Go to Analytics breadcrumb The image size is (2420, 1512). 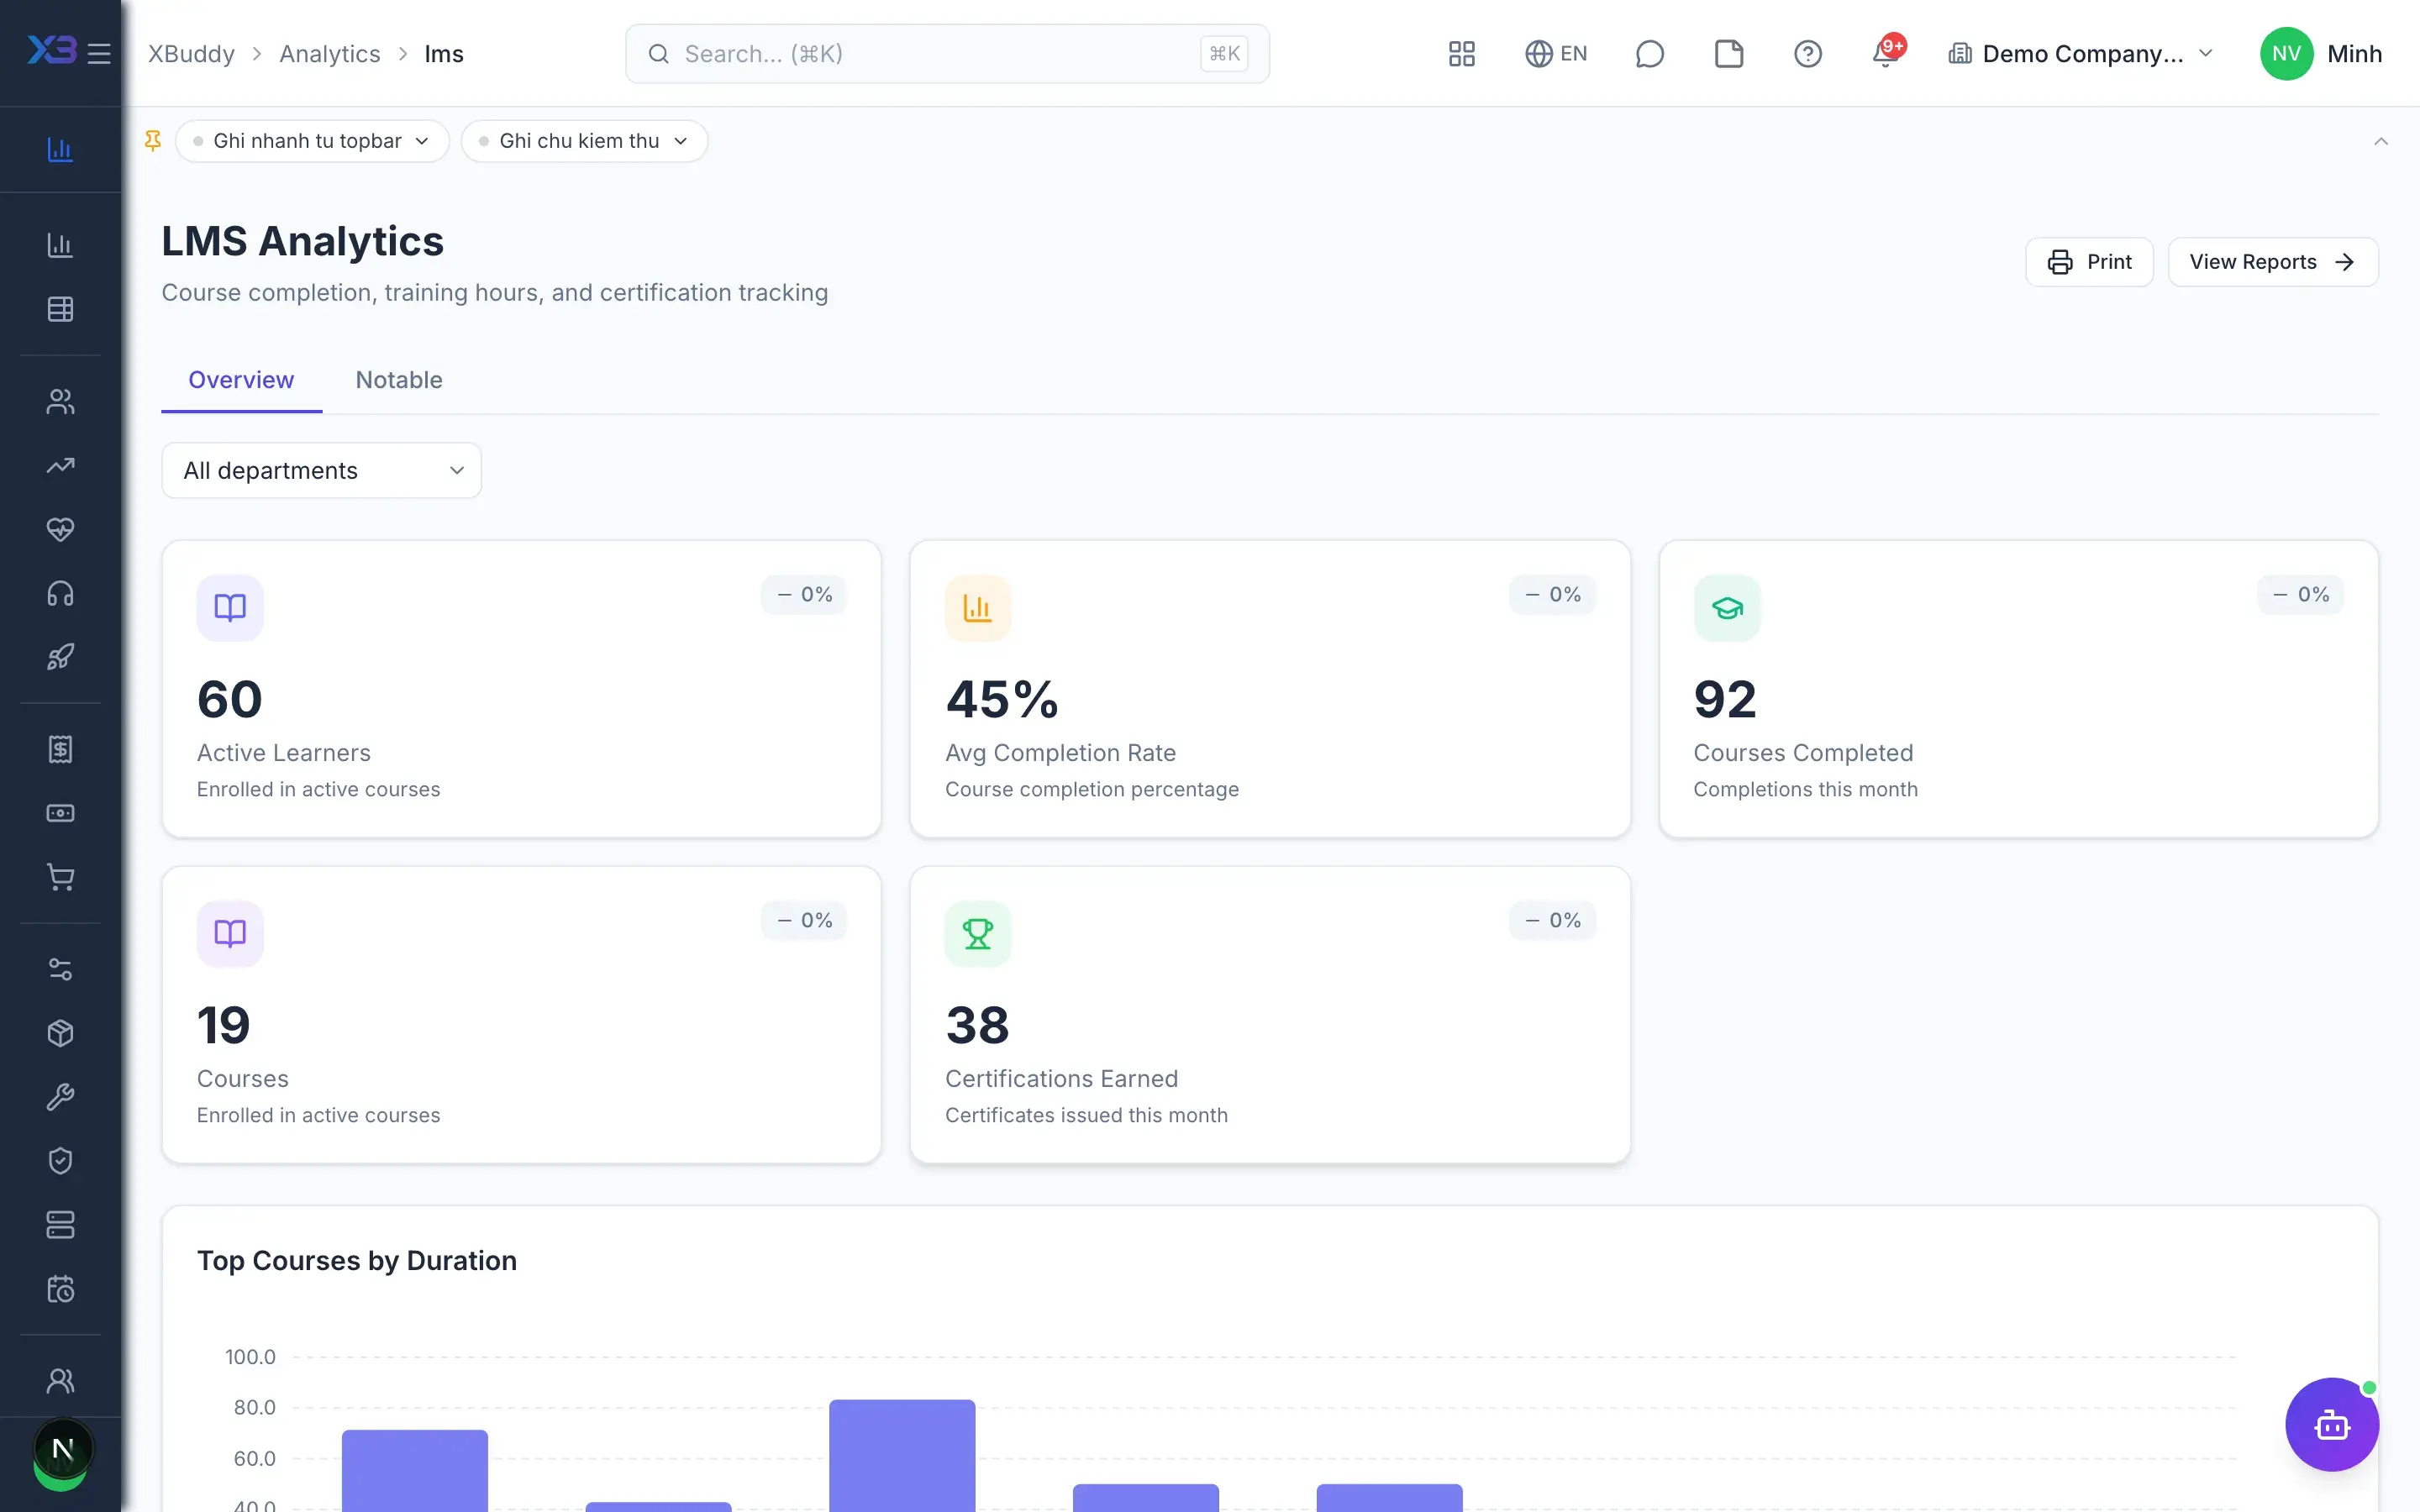coord(330,54)
